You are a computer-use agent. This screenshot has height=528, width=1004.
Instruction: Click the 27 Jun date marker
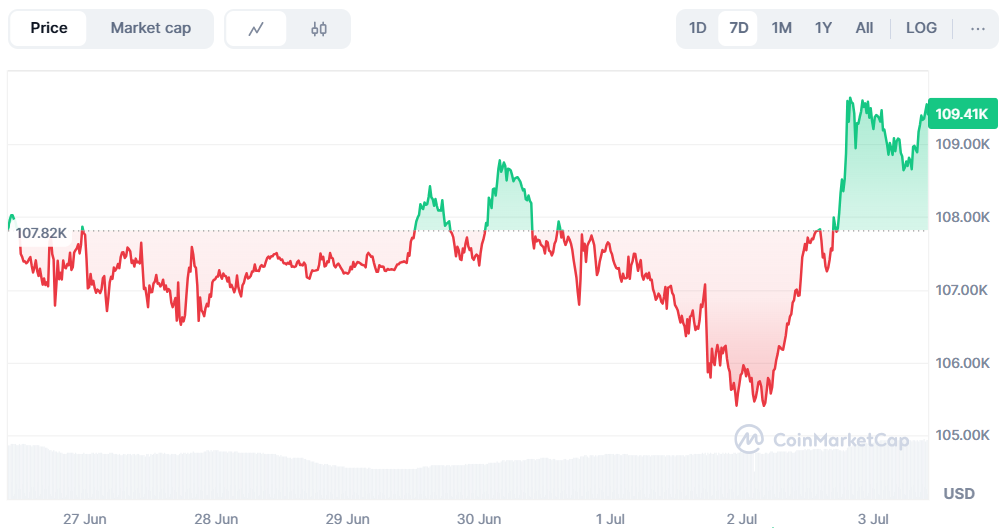click(85, 519)
